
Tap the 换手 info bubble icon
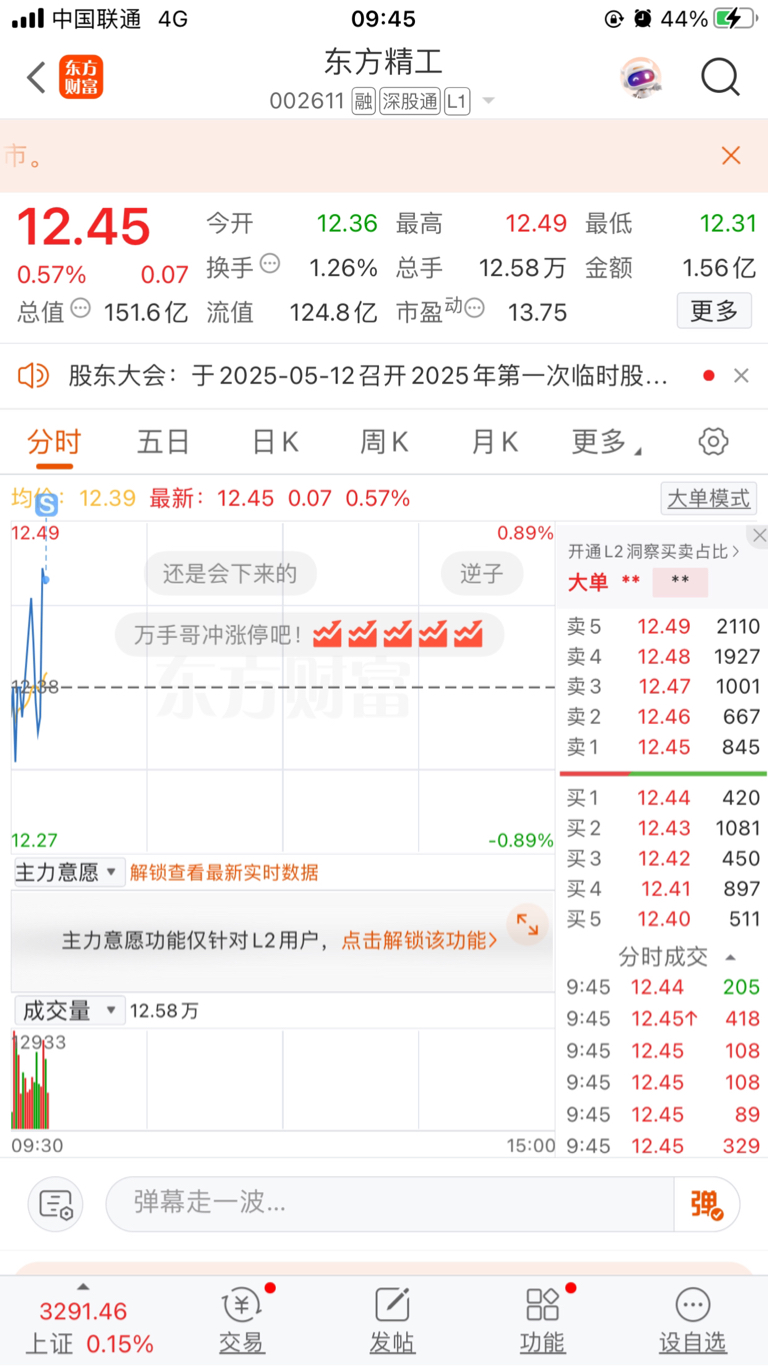[270, 265]
